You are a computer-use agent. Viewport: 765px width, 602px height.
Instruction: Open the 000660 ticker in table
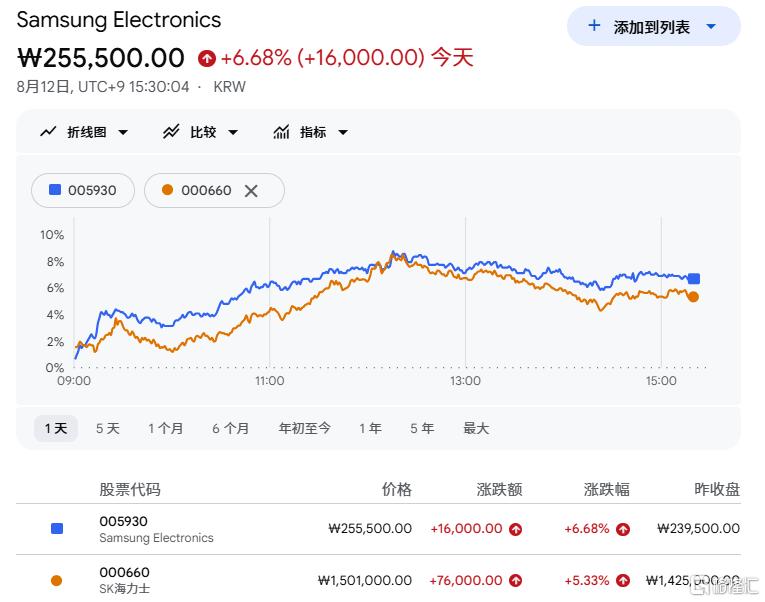pyautogui.click(x=124, y=572)
